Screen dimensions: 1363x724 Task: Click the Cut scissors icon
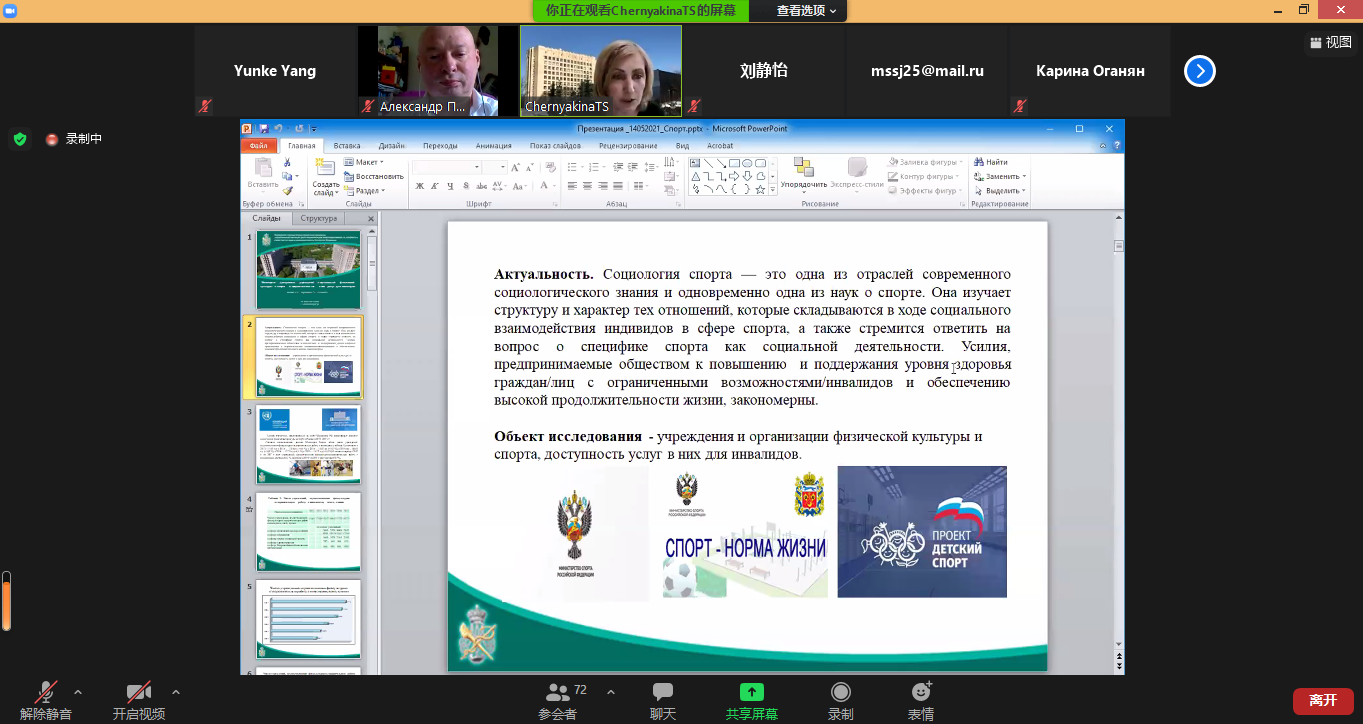[287, 162]
